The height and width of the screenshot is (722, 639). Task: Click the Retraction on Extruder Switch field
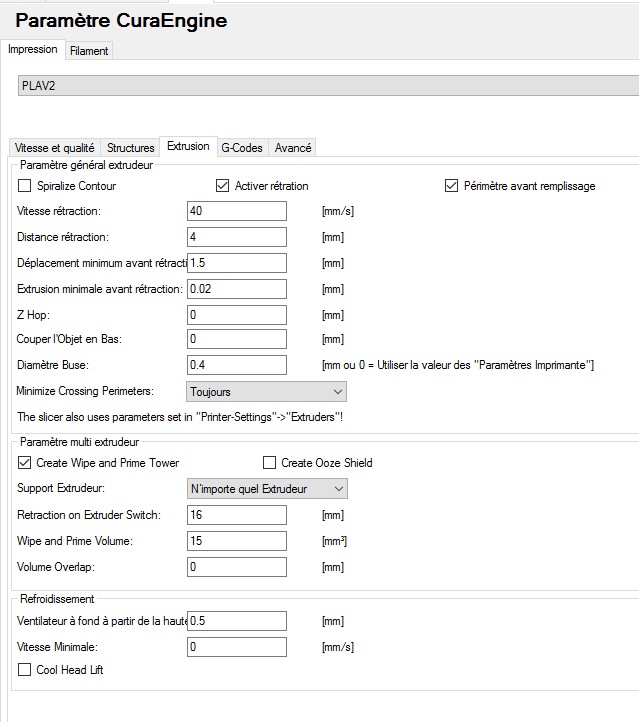237,515
